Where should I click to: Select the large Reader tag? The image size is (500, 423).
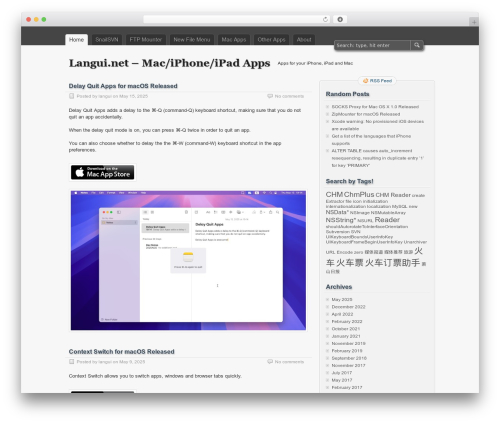[x=387, y=220]
